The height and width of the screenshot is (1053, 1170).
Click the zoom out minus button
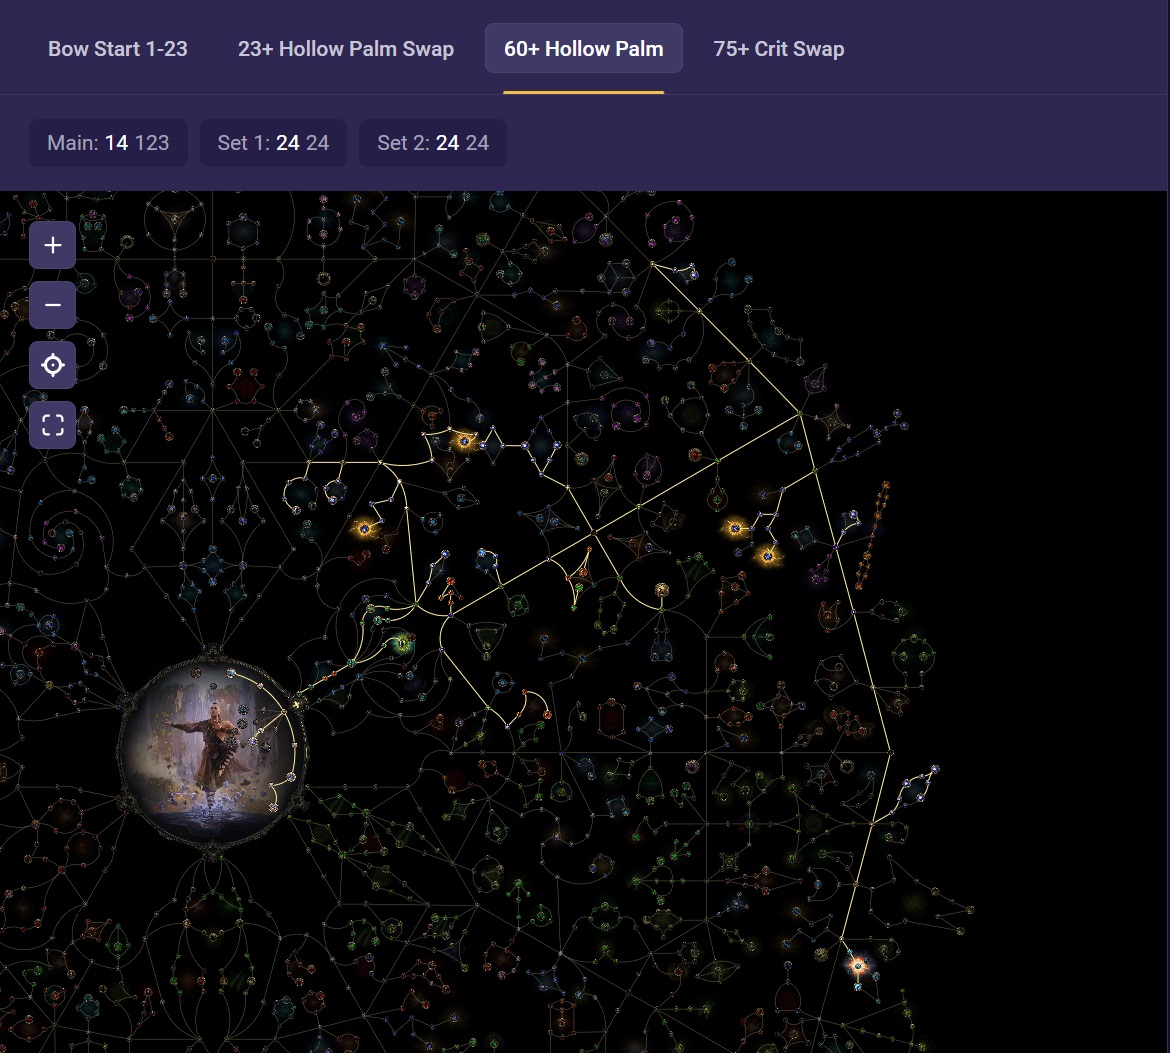click(53, 305)
